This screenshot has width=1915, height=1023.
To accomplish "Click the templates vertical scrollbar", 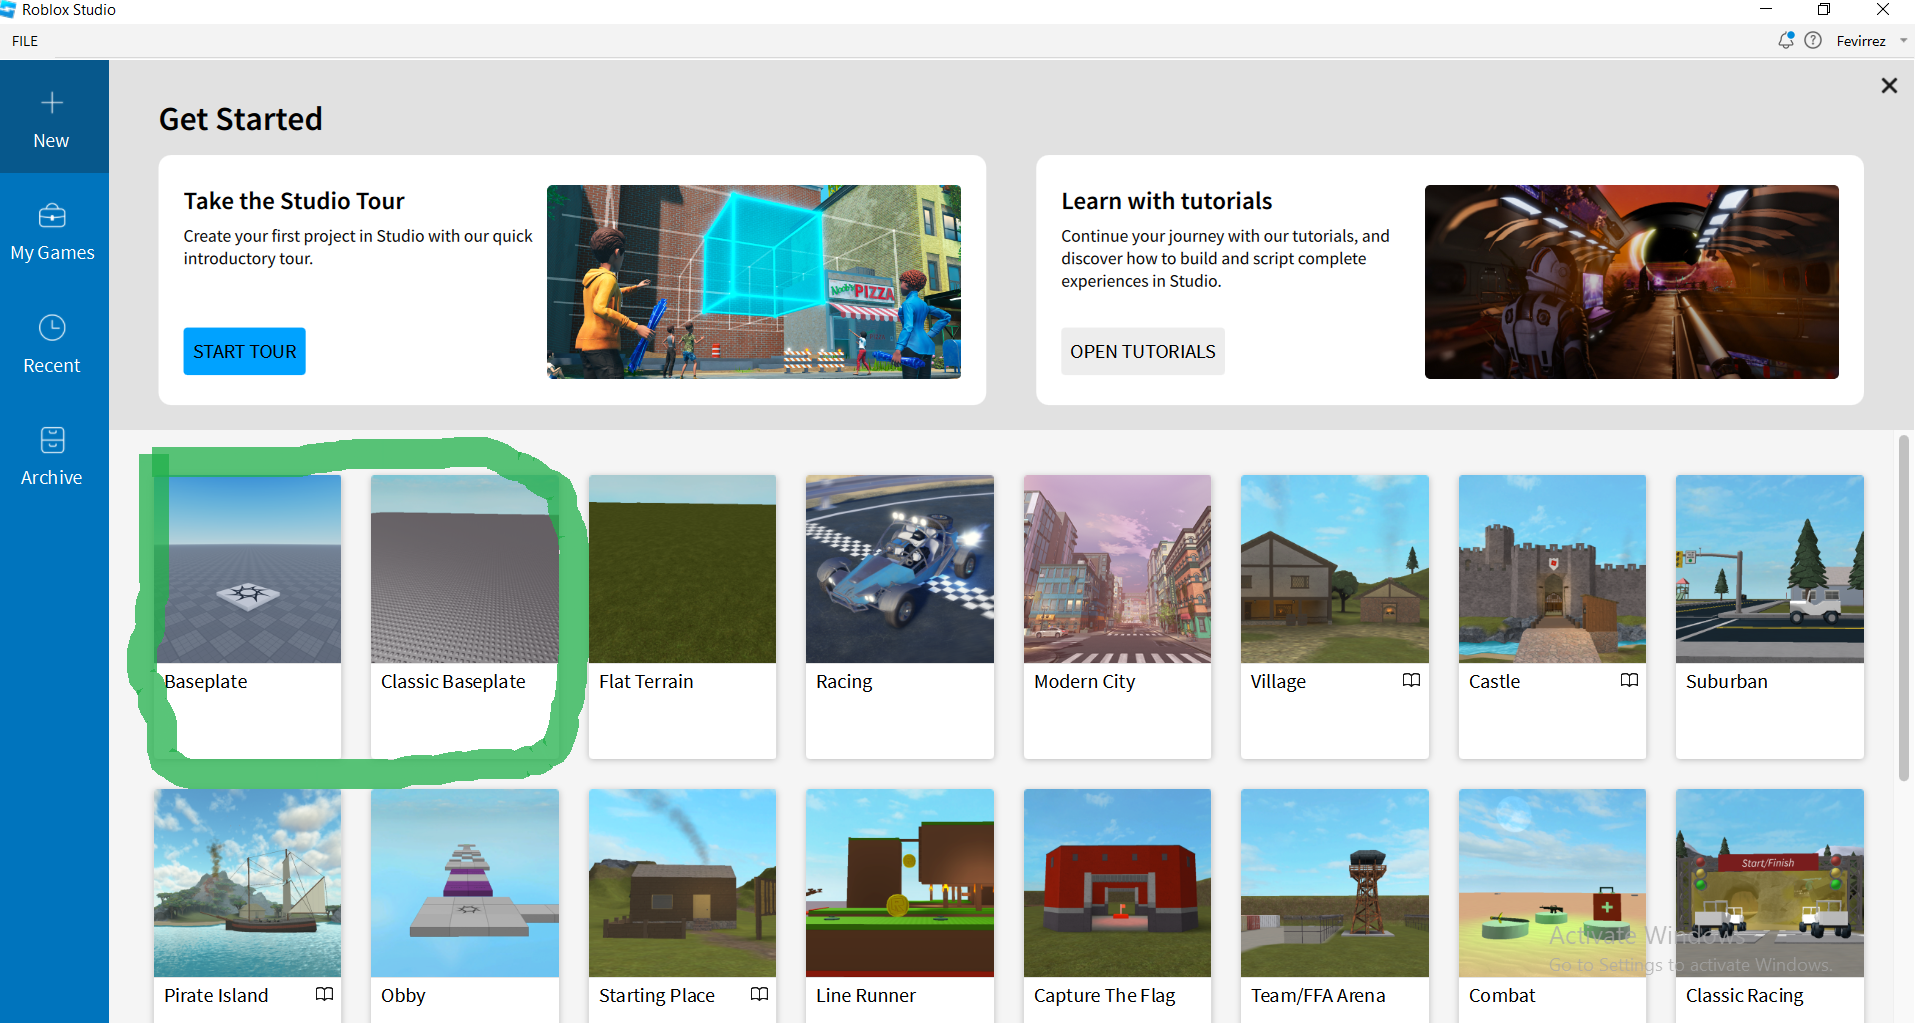I will pos(1904,607).
